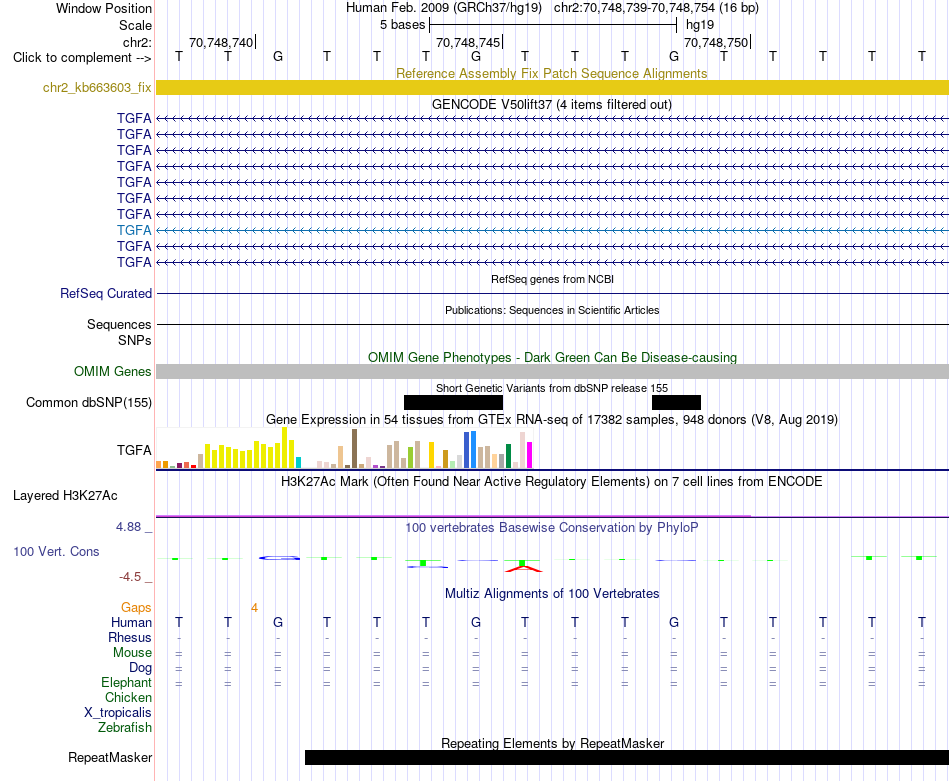
Task: Click the first G in the base sequence row
Action: click(277, 56)
